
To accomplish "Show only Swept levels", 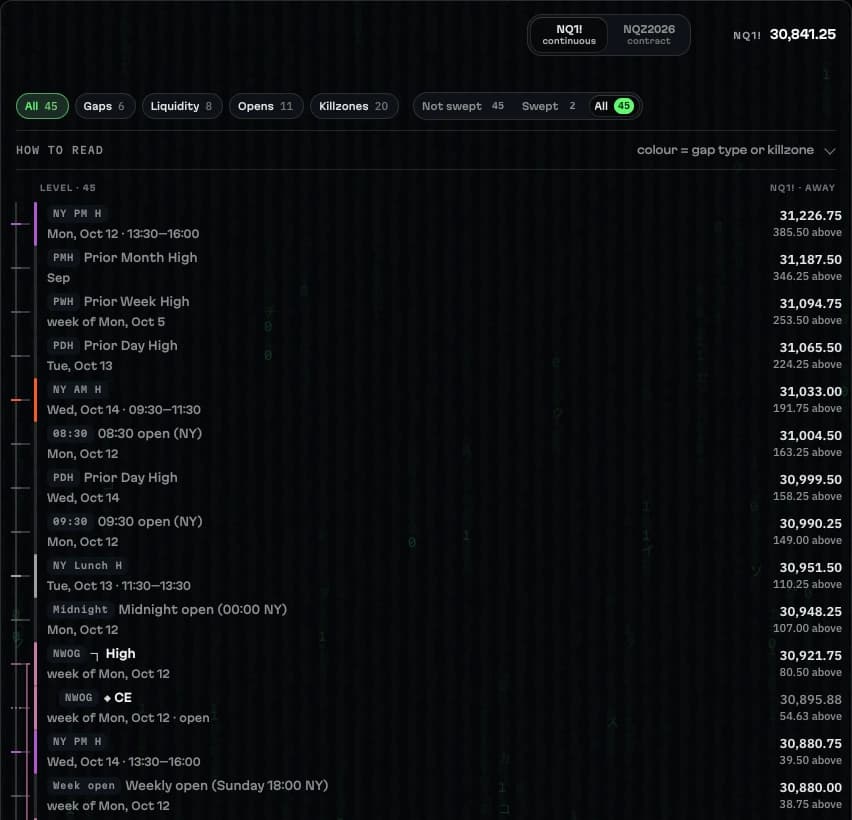I will (548, 106).
